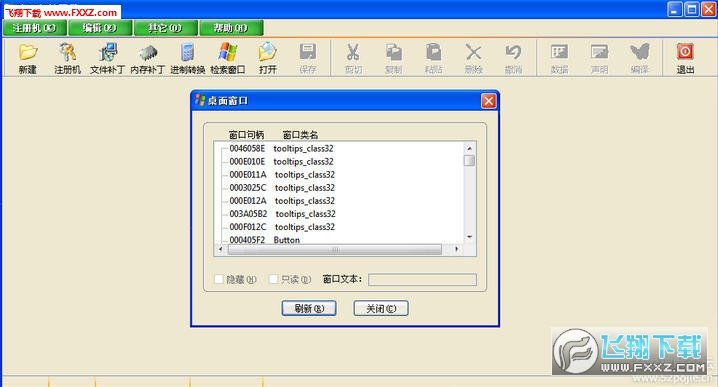Open the 编辑 menu
Image resolution: width=718 pixels, height=387 pixels.
pos(100,28)
